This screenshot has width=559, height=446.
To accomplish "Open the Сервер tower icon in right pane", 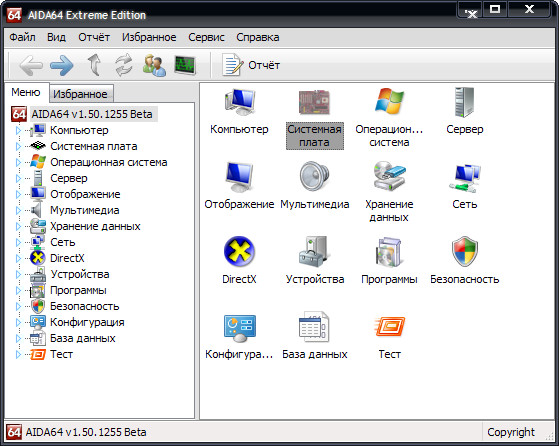I will coord(465,111).
